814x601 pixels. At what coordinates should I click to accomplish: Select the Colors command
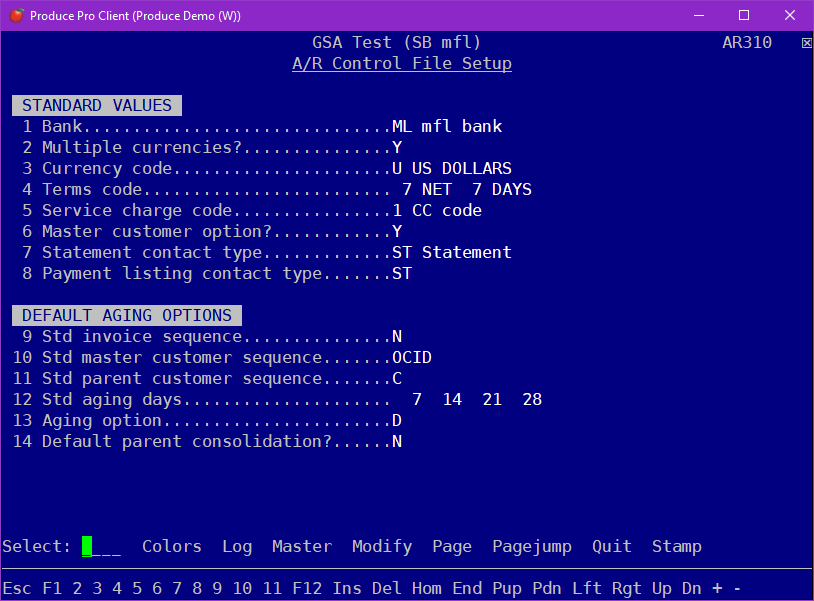[172, 546]
